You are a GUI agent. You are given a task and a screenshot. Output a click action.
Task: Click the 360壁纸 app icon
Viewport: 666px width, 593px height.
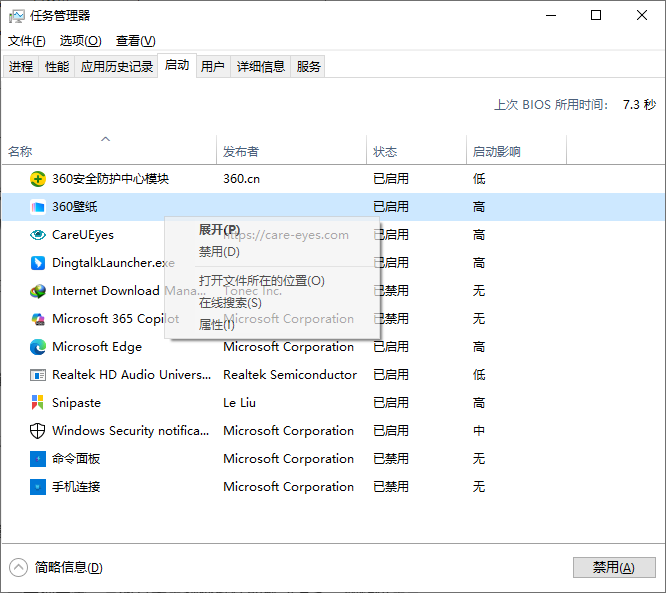point(38,207)
